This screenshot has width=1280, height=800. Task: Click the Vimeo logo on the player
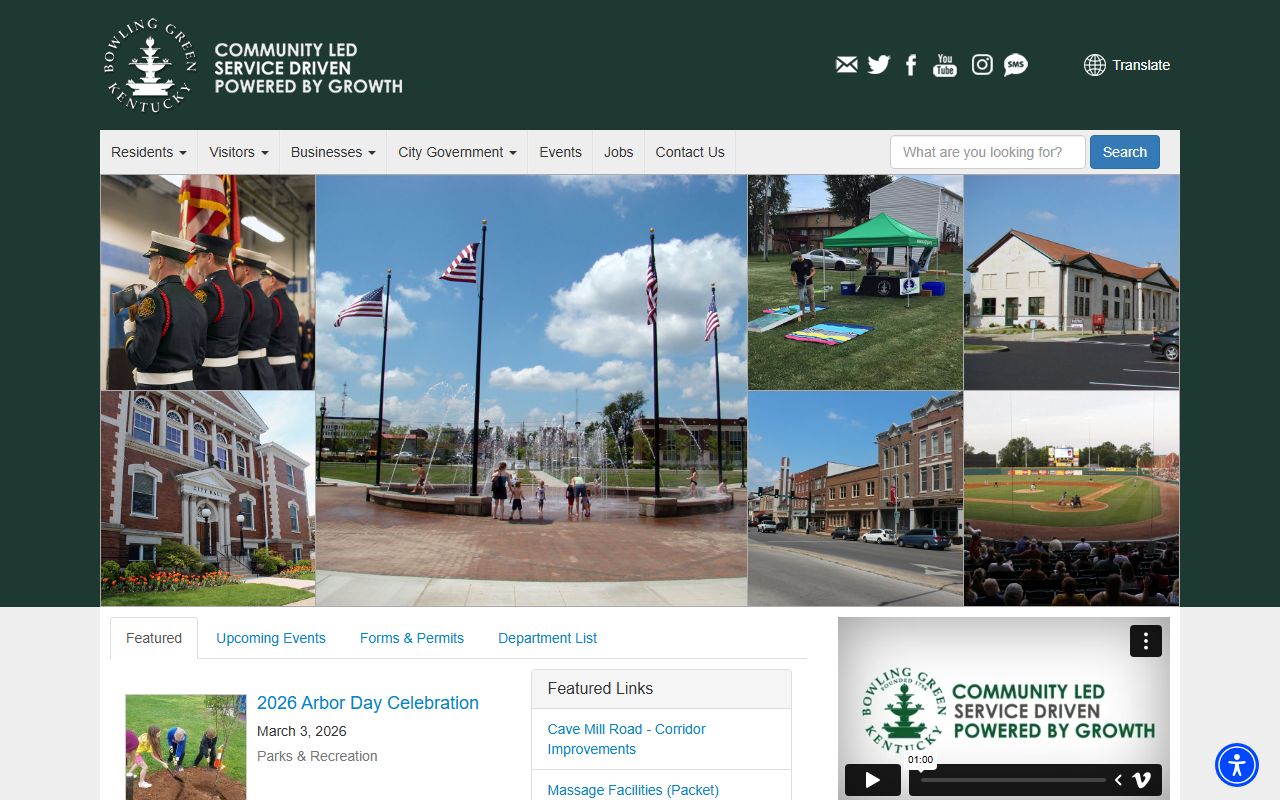point(1142,780)
